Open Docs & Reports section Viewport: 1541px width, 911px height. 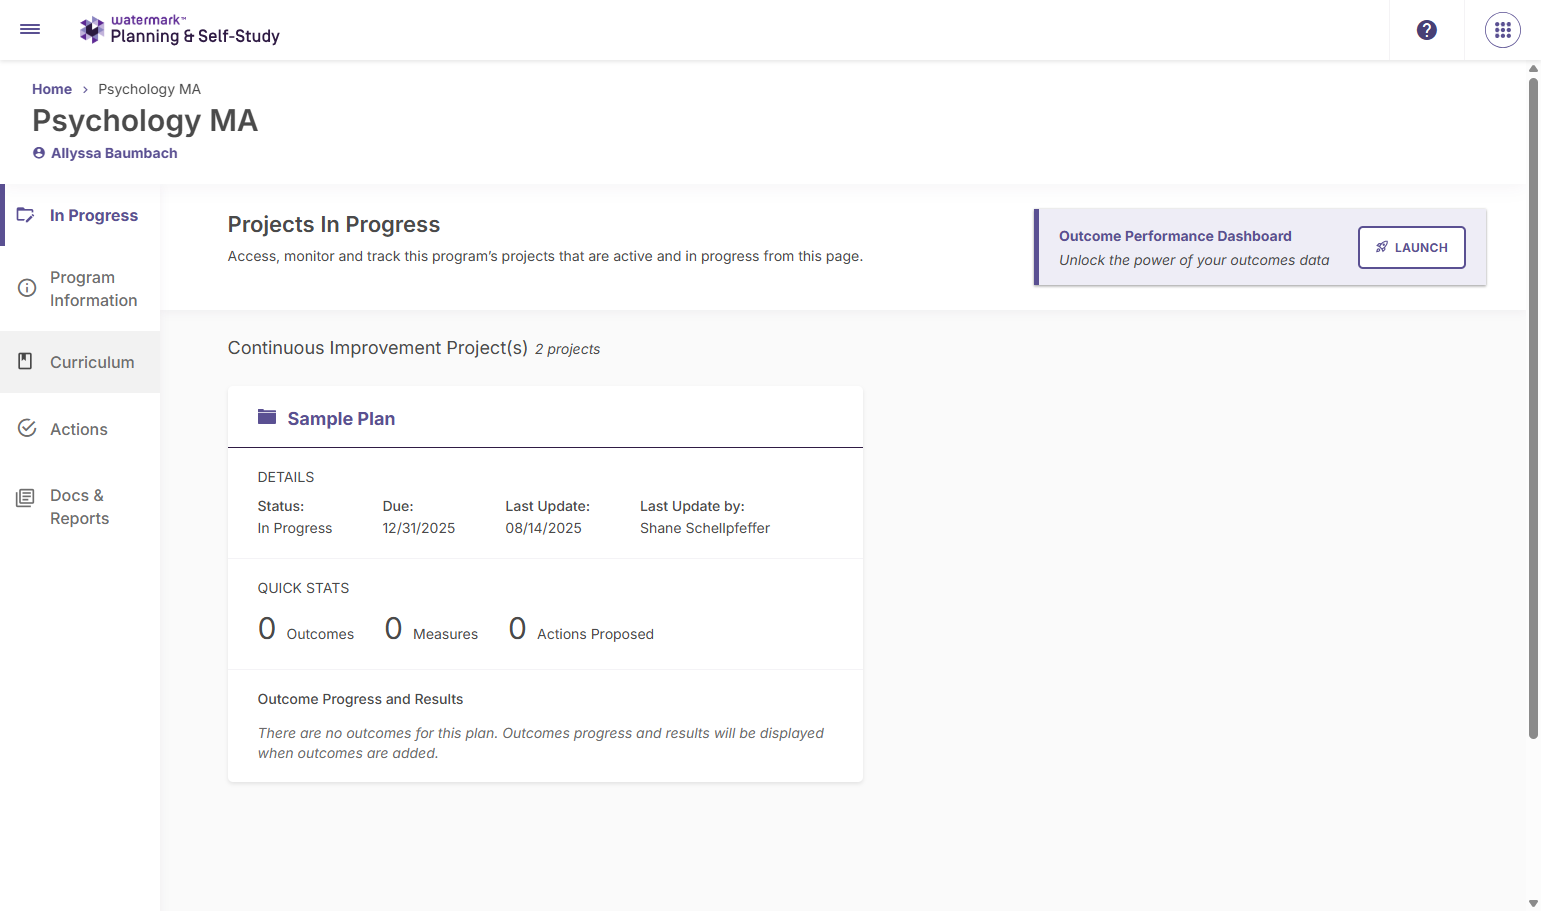tap(81, 507)
